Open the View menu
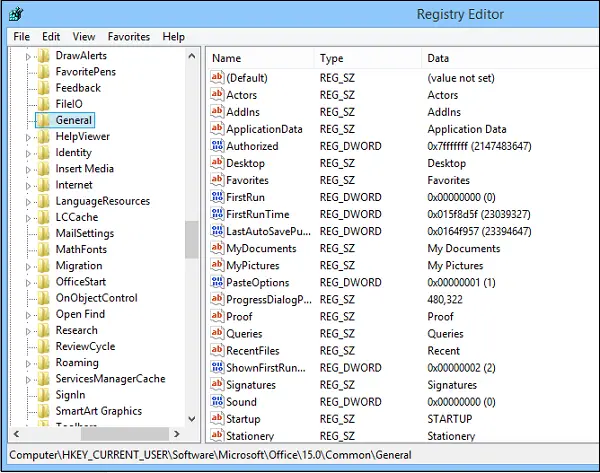 click(x=84, y=37)
